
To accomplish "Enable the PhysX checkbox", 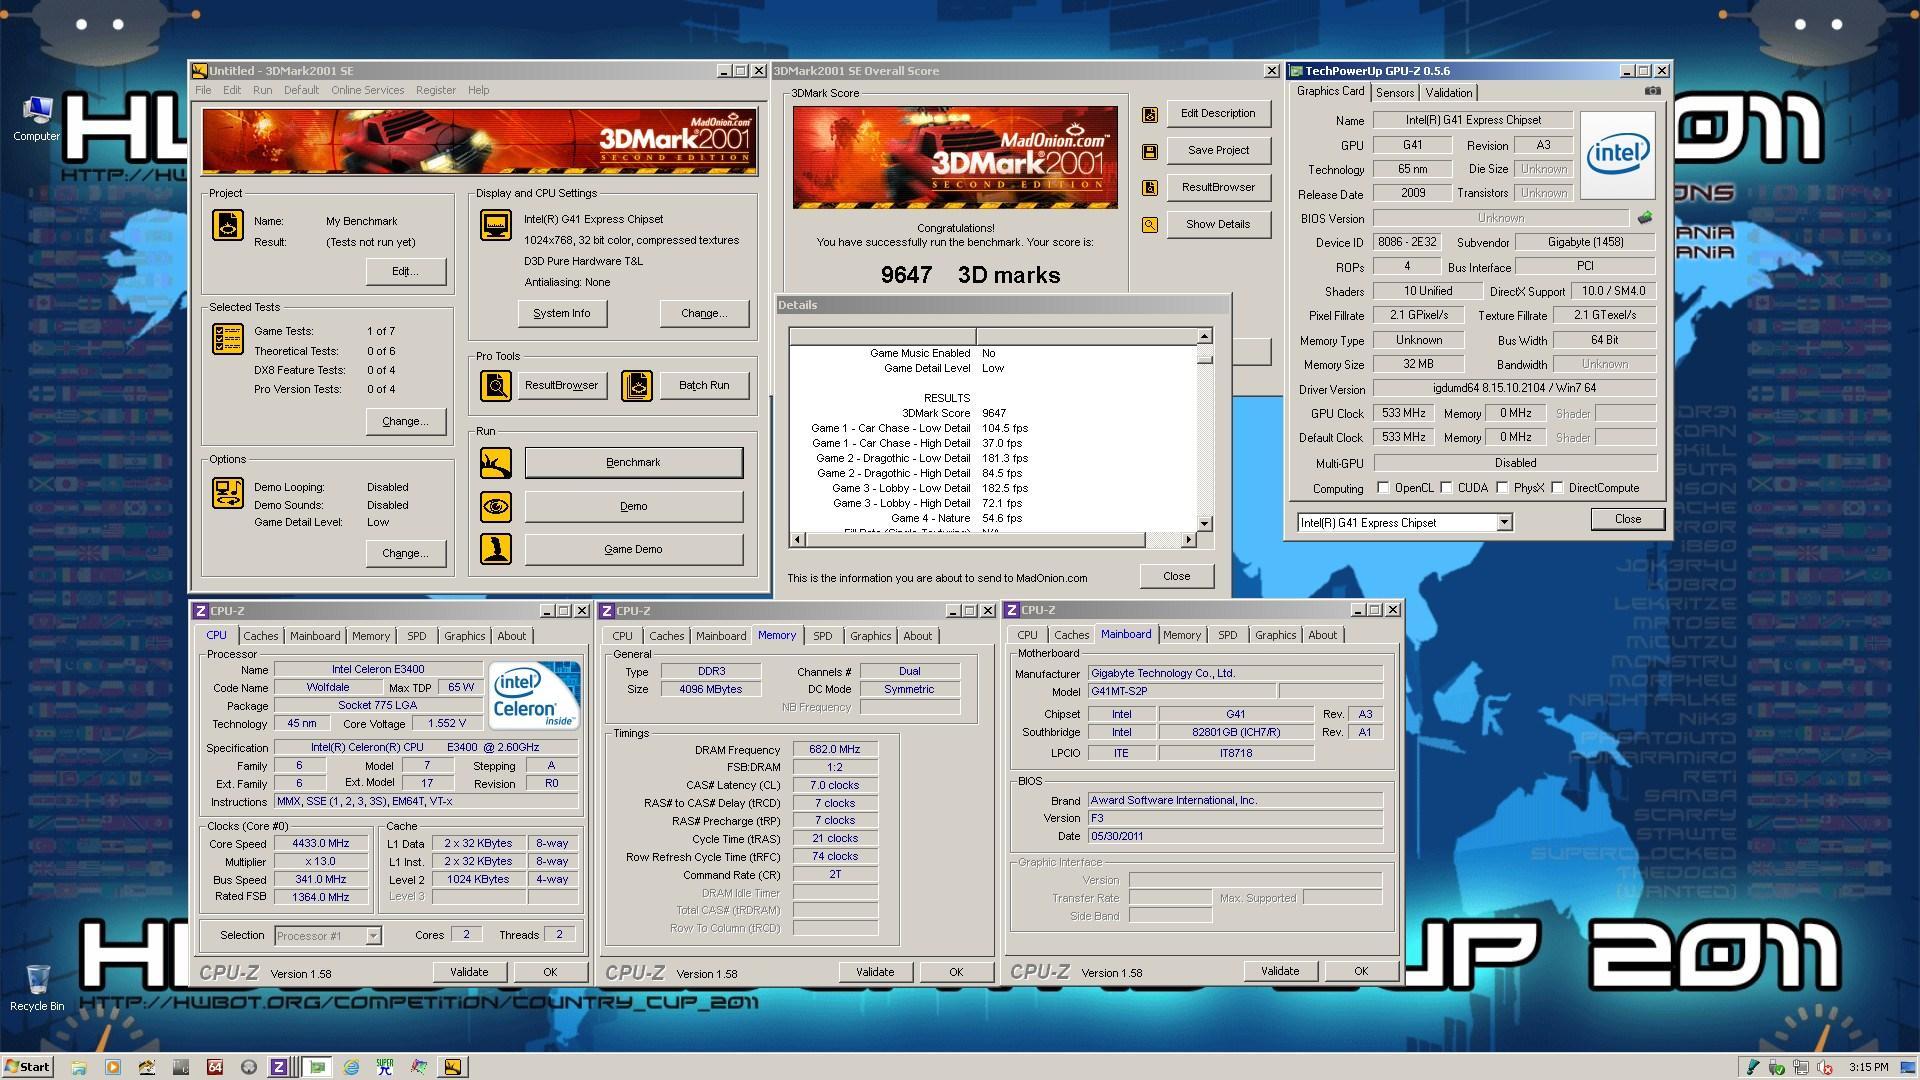I will (x=1502, y=488).
